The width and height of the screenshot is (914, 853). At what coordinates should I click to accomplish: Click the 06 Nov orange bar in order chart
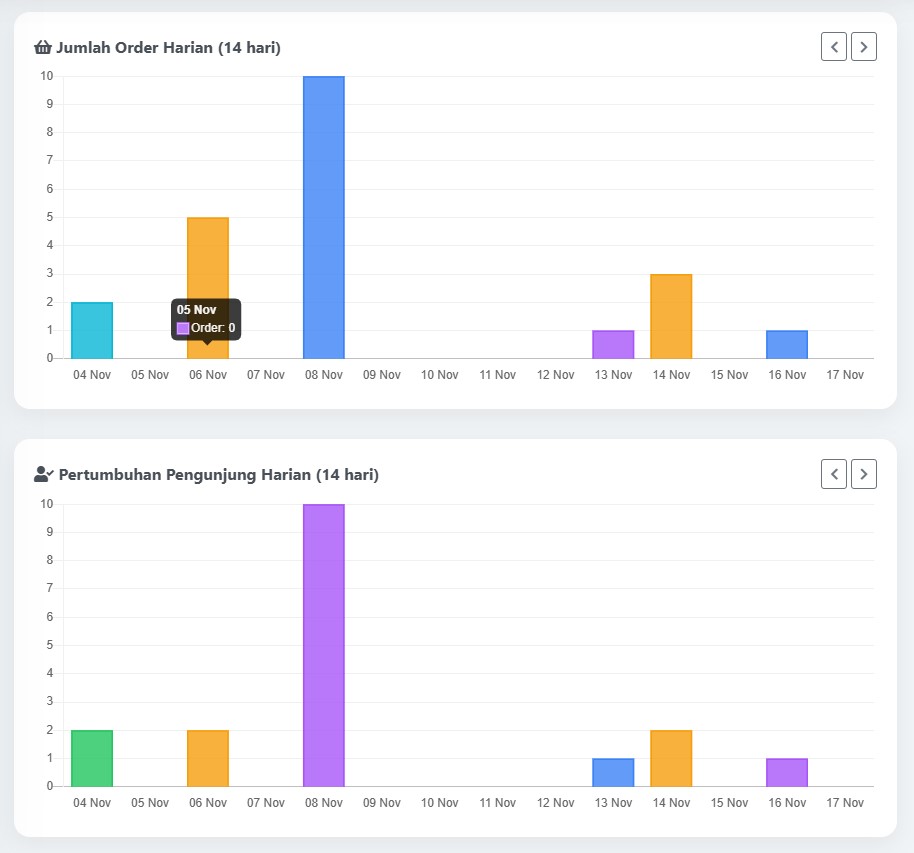click(x=208, y=260)
